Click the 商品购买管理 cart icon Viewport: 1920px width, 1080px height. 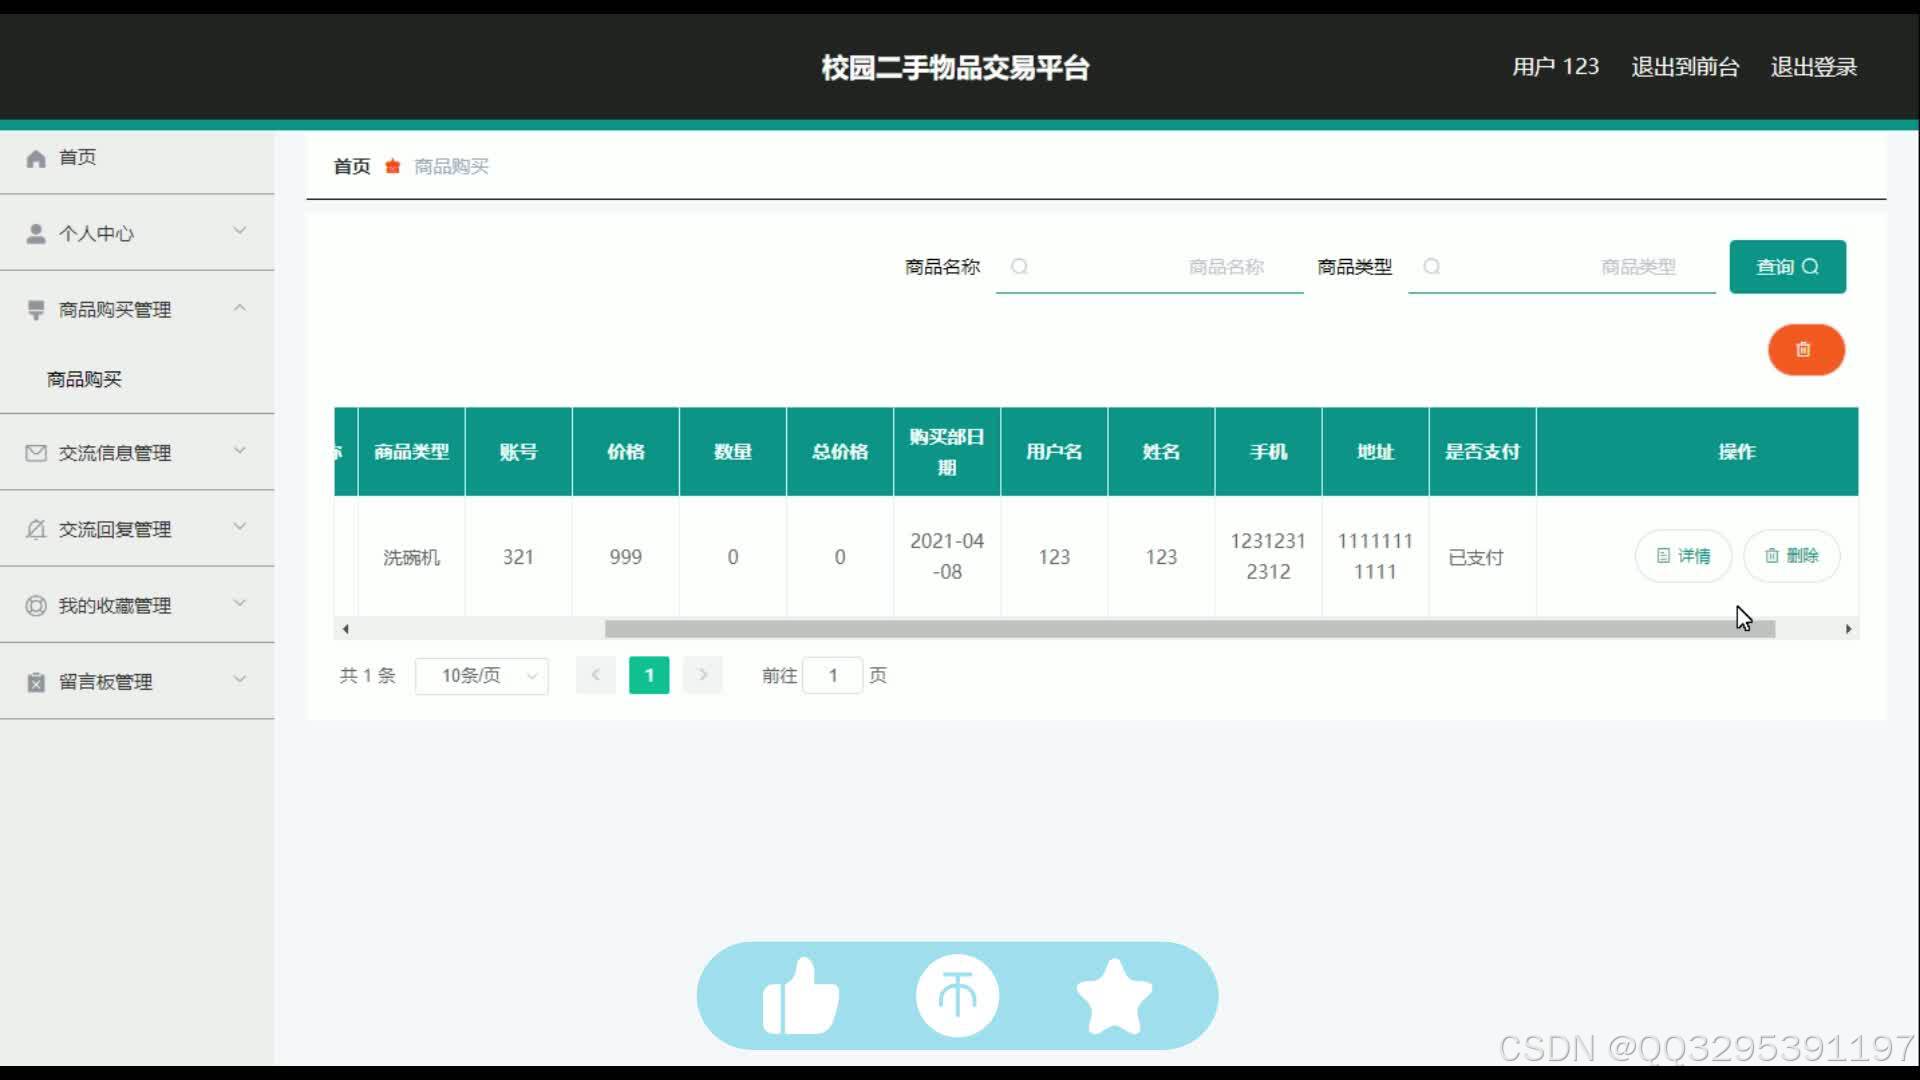[x=36, y=310]
